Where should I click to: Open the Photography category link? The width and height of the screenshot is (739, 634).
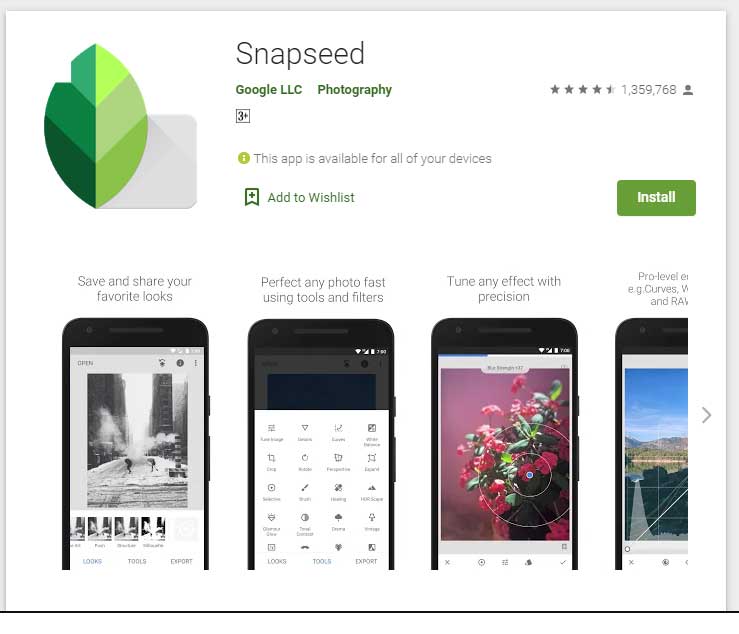click(x=354, y=90)
